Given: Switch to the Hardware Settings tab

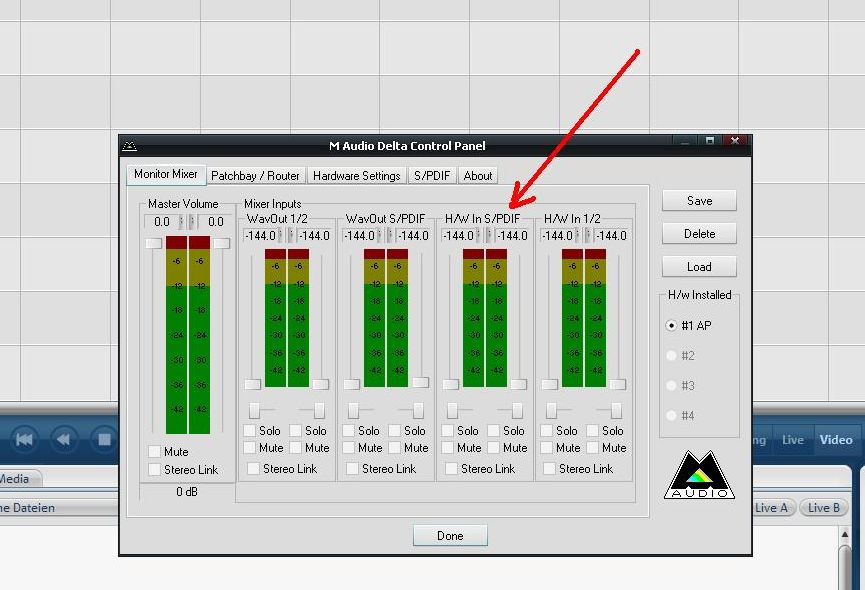Looking at the screenshot, I should pyautogui.click(x=356, y=176).
